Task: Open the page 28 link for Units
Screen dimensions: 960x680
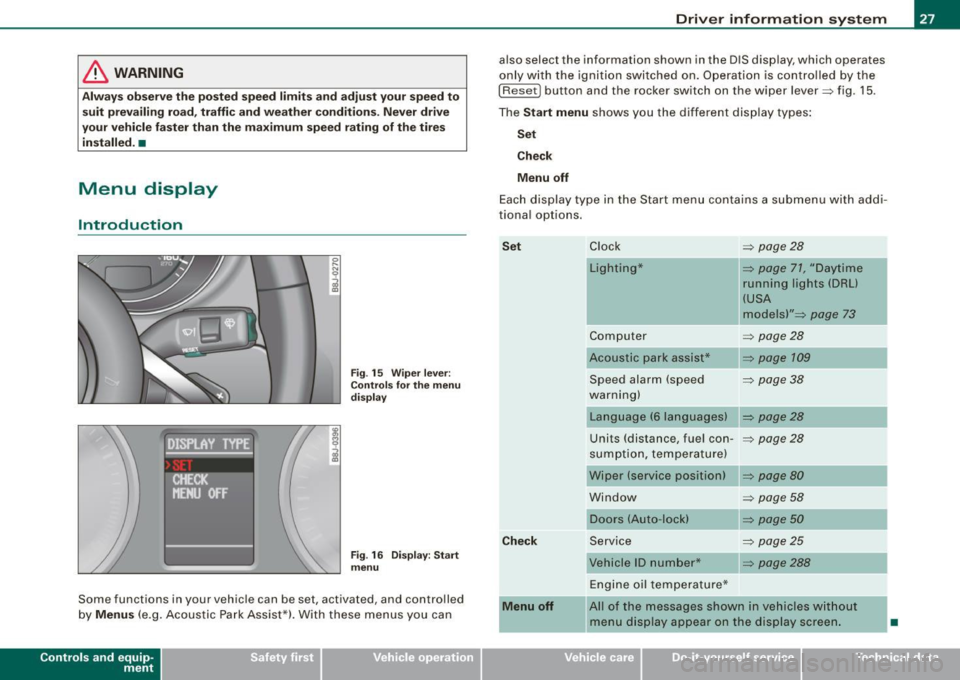Action: click(773, 439)
